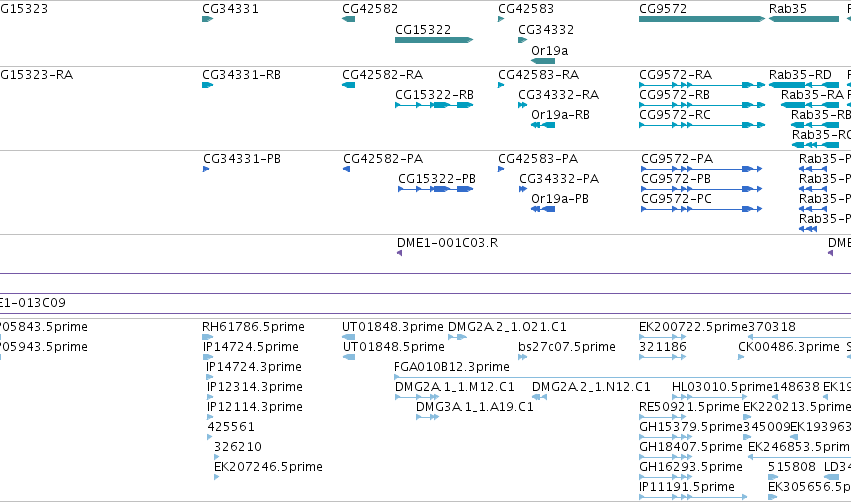Viewport: 851px width, 502px height.
Task: Select the CG42583-RA transcript label
Action: tap(538, 75)
